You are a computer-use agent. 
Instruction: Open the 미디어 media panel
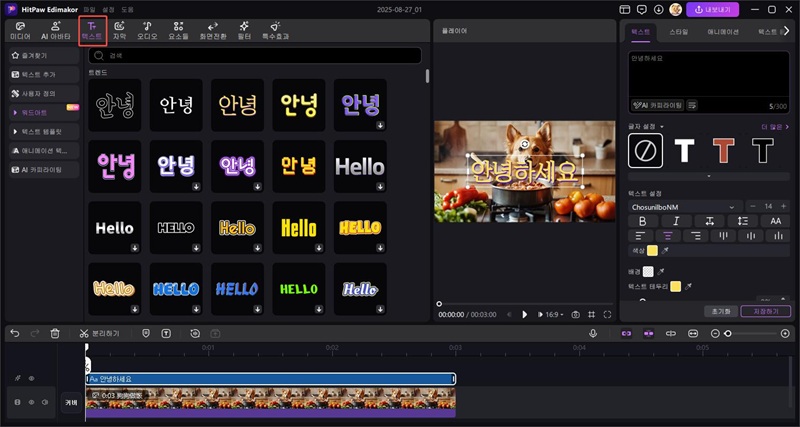20,31
